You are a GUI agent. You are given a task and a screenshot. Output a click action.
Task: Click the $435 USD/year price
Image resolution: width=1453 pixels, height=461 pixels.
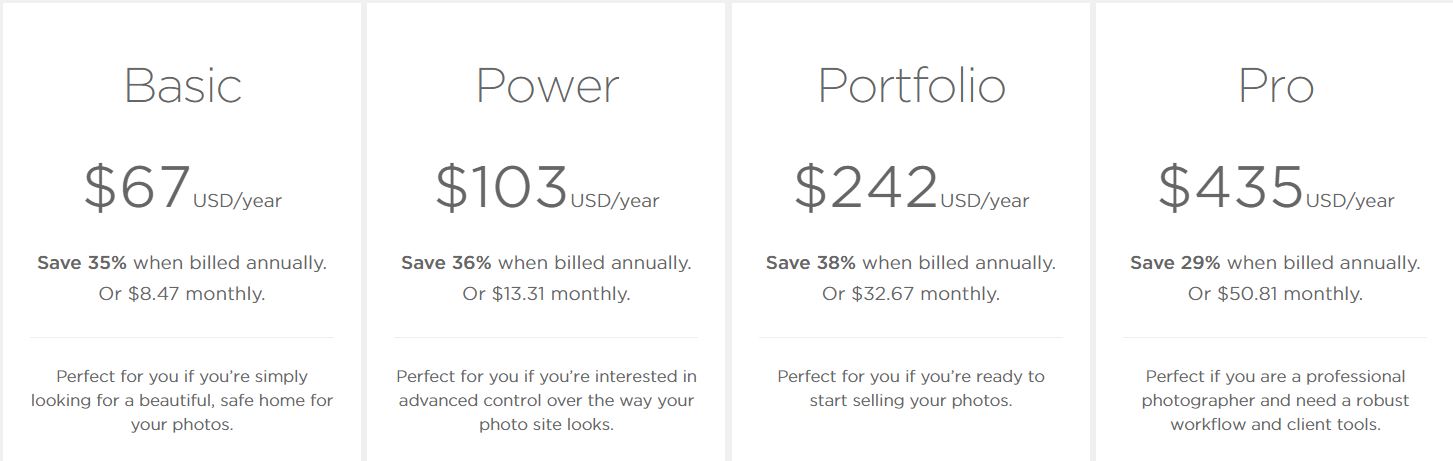(x=1275, y=188)
